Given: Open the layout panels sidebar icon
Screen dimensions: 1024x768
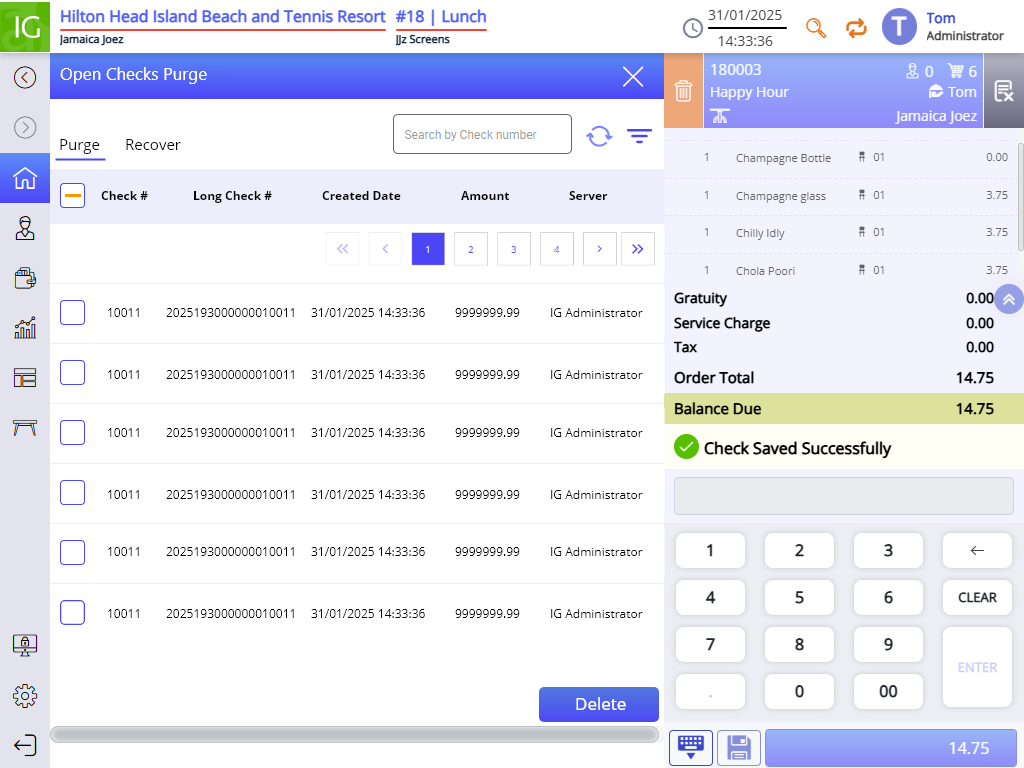Looking at the screenshot, I should click(25, 377).
